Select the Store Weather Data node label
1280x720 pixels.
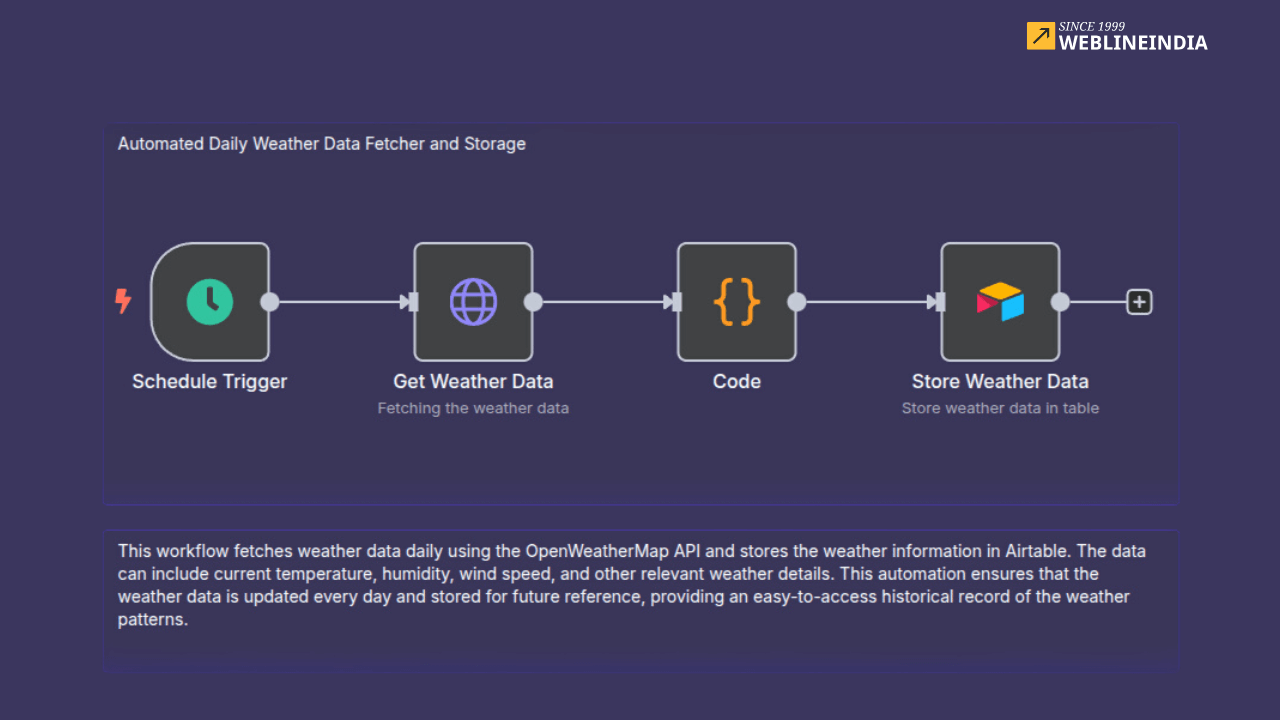tap(1000, 381)
